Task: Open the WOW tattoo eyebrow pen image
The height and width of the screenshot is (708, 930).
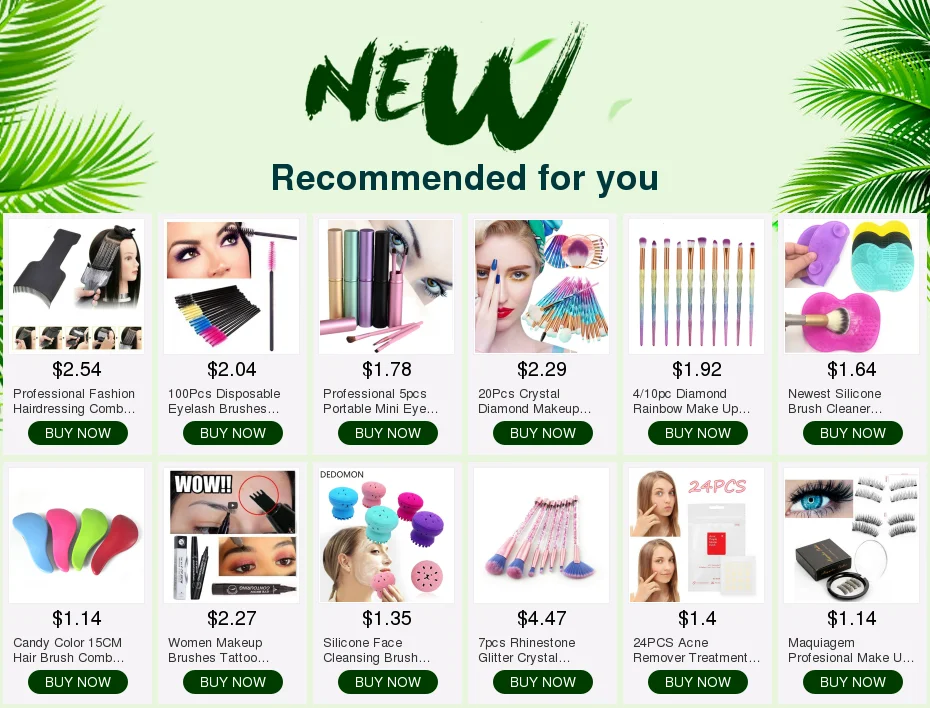Action: point(231,535)
